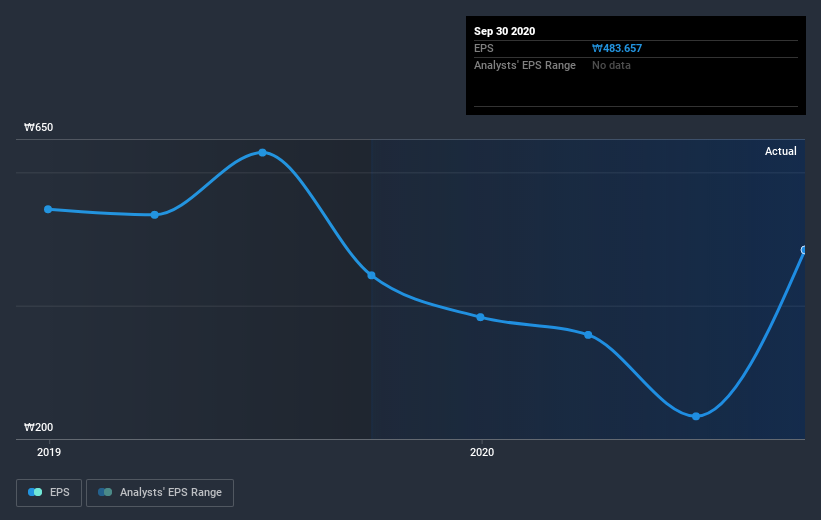The width and height of the screenshot is (821, 520).
Task: Click the 2019 axis label
Action: (49, 452)
